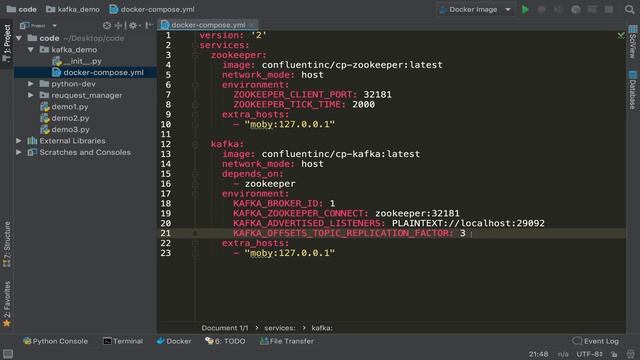Screen dimensions: 640x360
Task: Open Project panel gear settings
Action: coord(133,25)
